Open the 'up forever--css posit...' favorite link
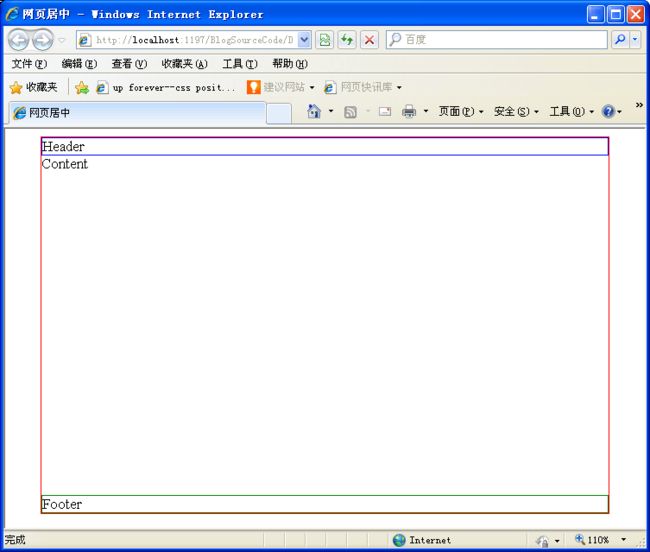This screenshot has height=552, width=650. (x=166, y=87)
